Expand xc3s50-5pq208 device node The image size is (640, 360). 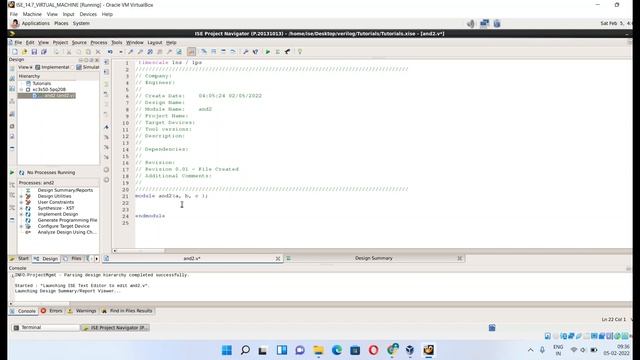[x=21, y=89]
